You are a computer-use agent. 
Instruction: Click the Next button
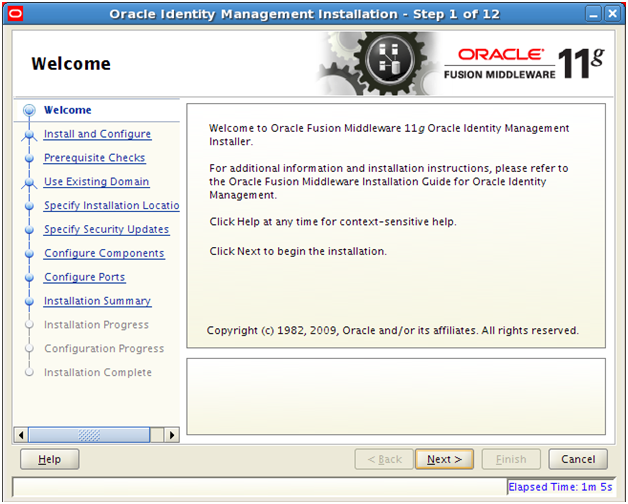click(444, 459)
